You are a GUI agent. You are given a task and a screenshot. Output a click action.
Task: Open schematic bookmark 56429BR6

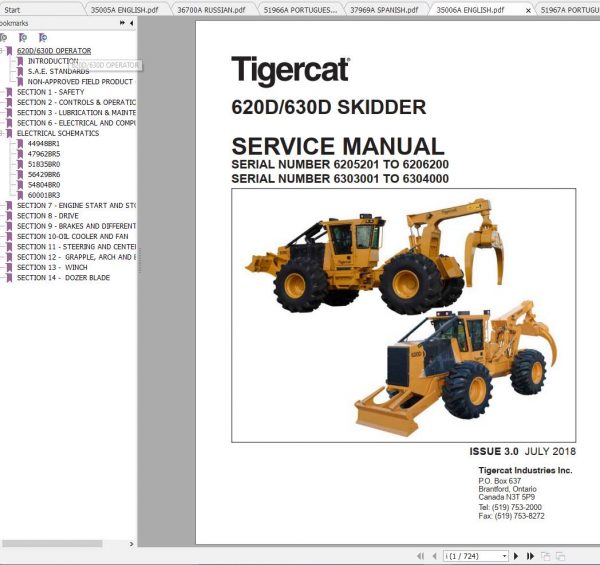(x=44, y=175)
